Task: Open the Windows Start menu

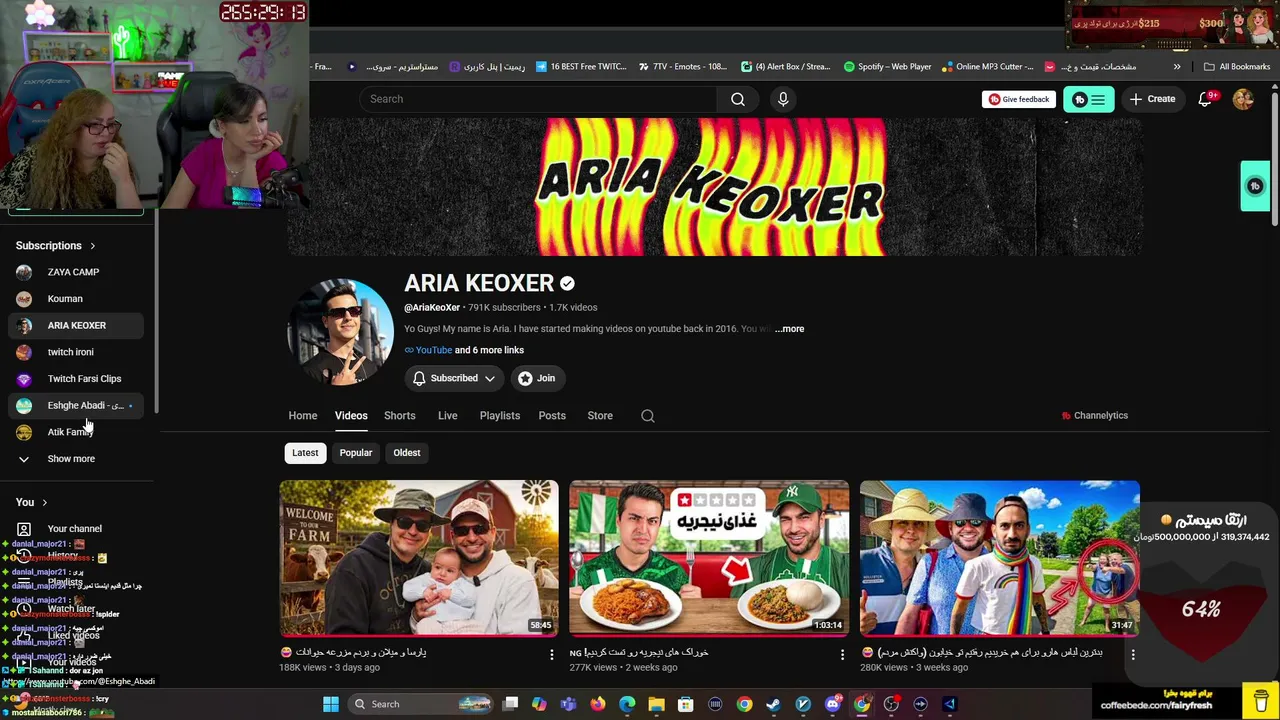Action: 331,704
